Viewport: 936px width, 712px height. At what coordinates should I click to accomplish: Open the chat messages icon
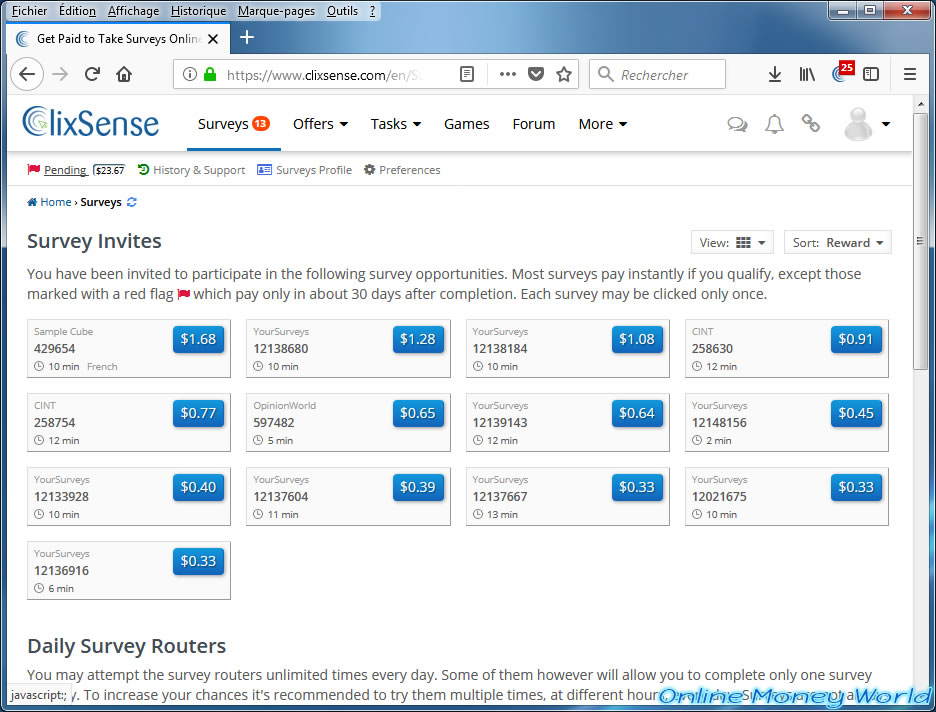[x=737, y=124]
